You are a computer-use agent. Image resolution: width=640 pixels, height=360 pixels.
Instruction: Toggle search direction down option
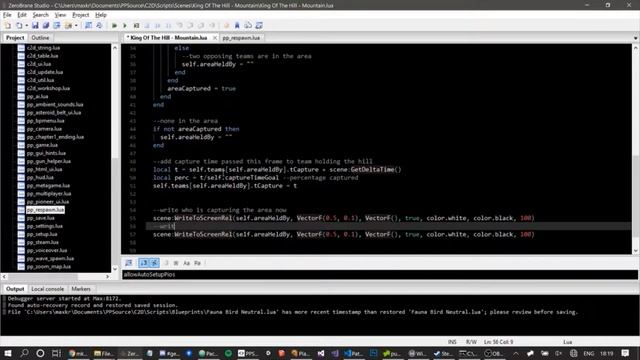point(144,263)
